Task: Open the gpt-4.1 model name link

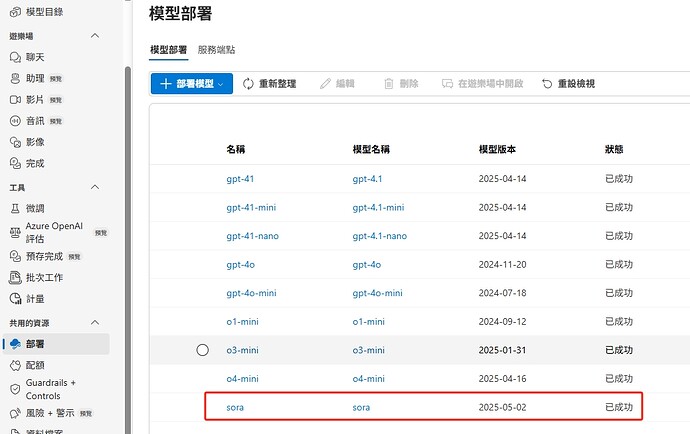Action: point(367,179)
